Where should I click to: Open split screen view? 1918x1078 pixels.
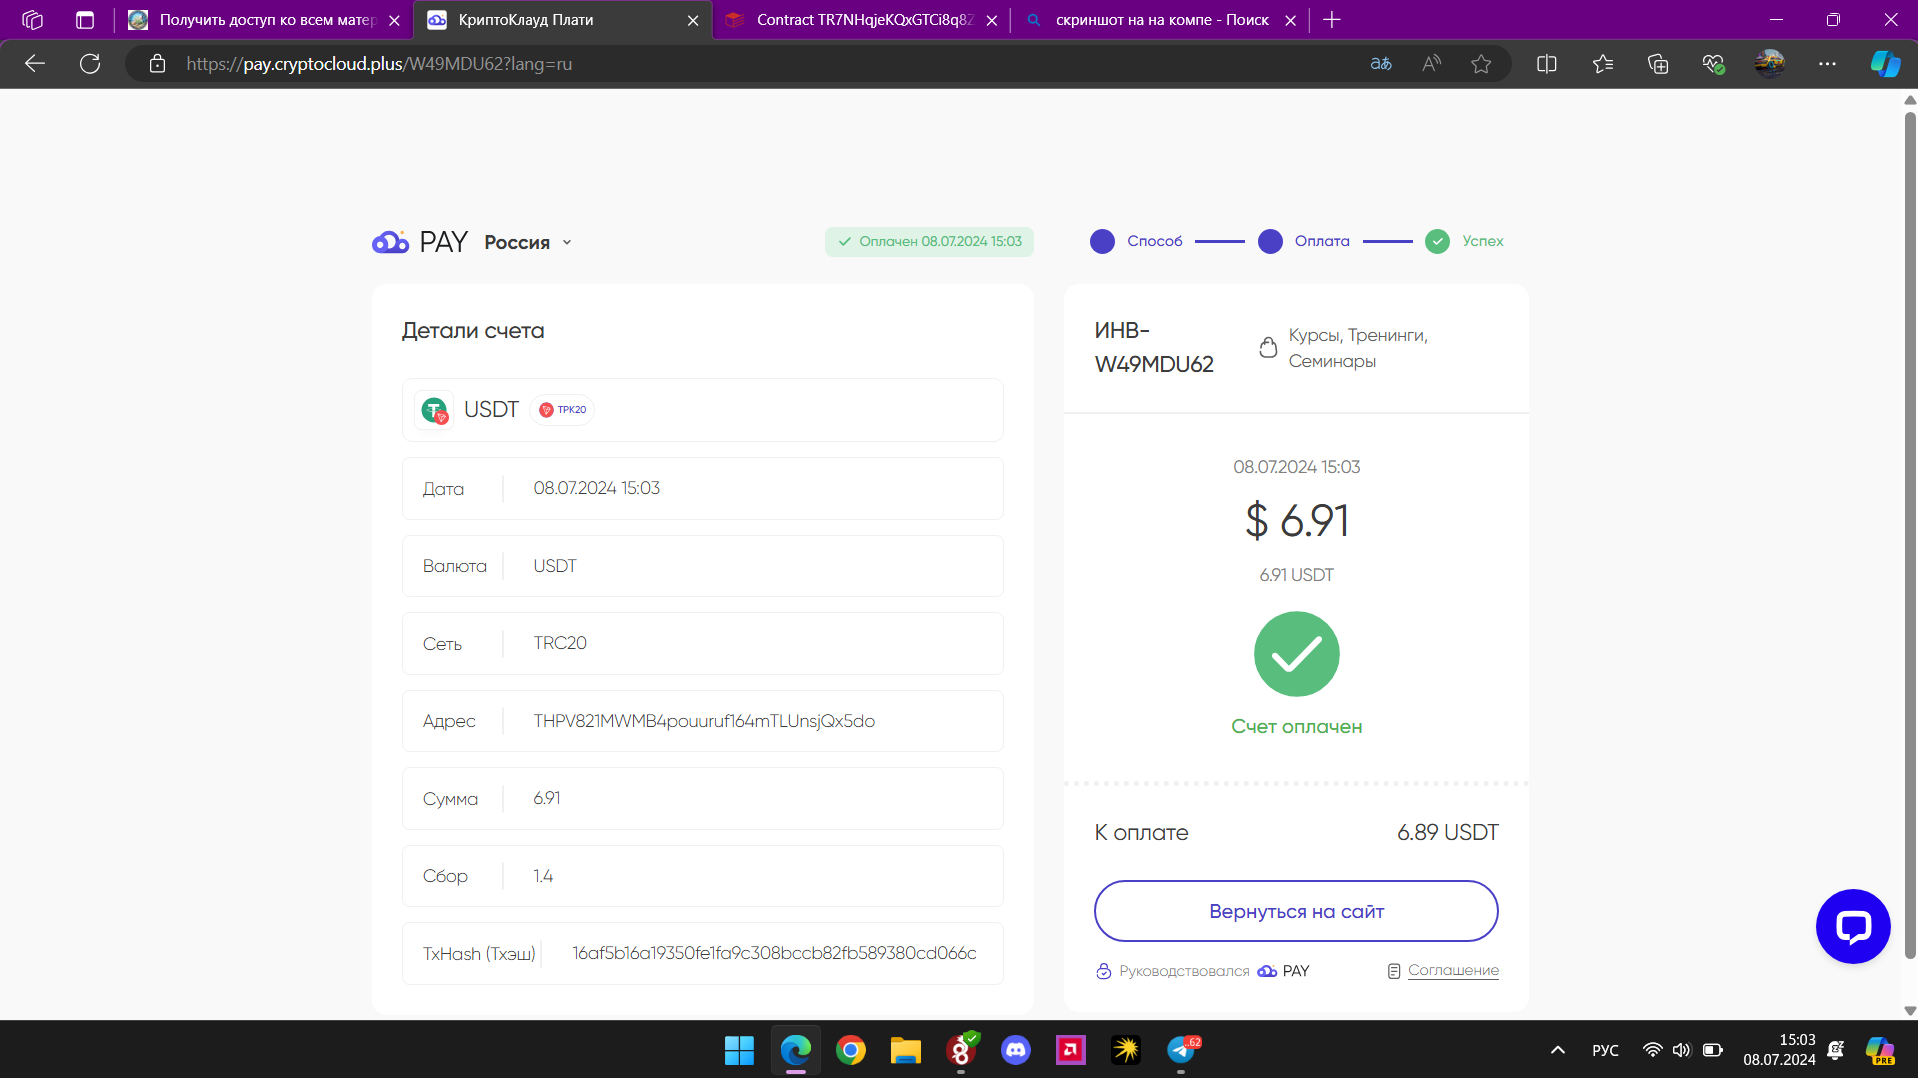click(x=1547, y=64)
